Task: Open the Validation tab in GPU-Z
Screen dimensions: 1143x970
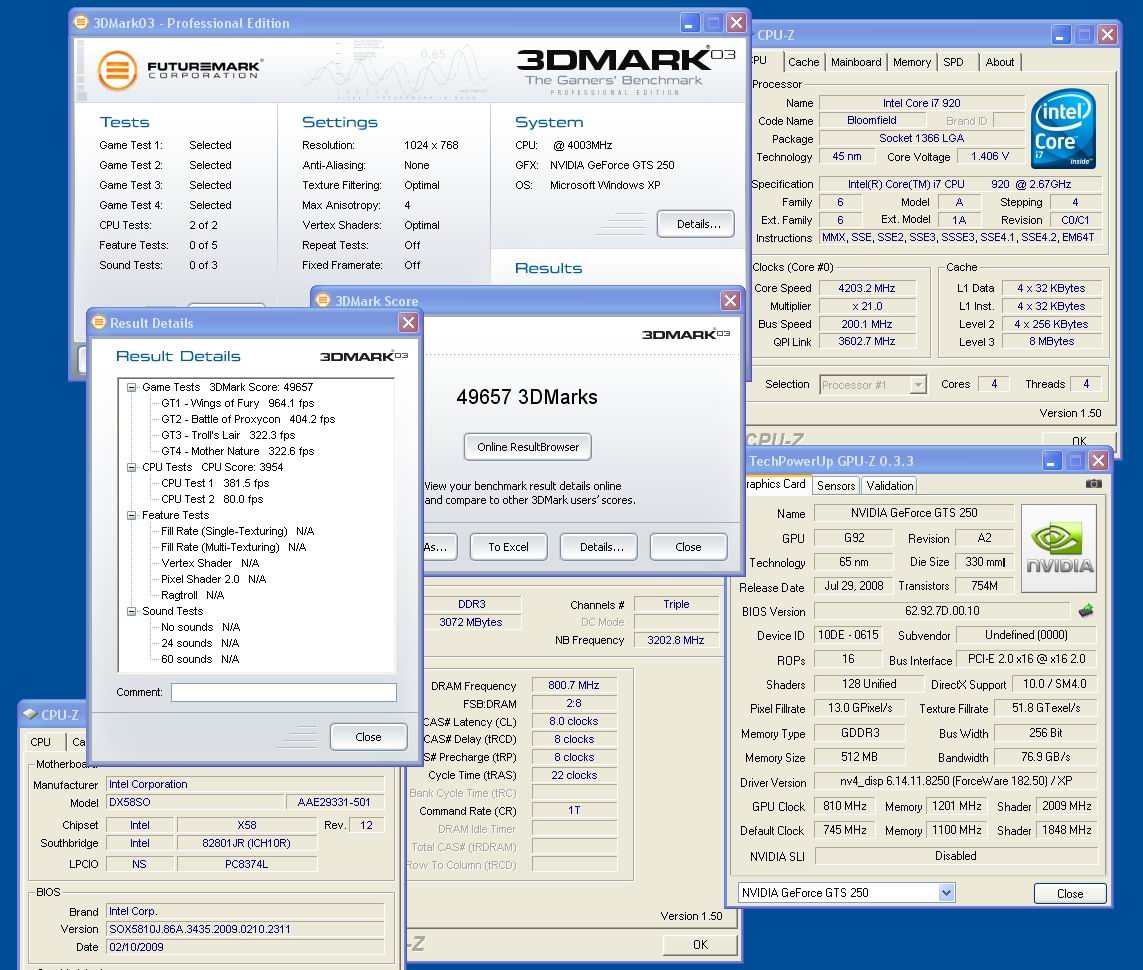Action: click(889, 485)
